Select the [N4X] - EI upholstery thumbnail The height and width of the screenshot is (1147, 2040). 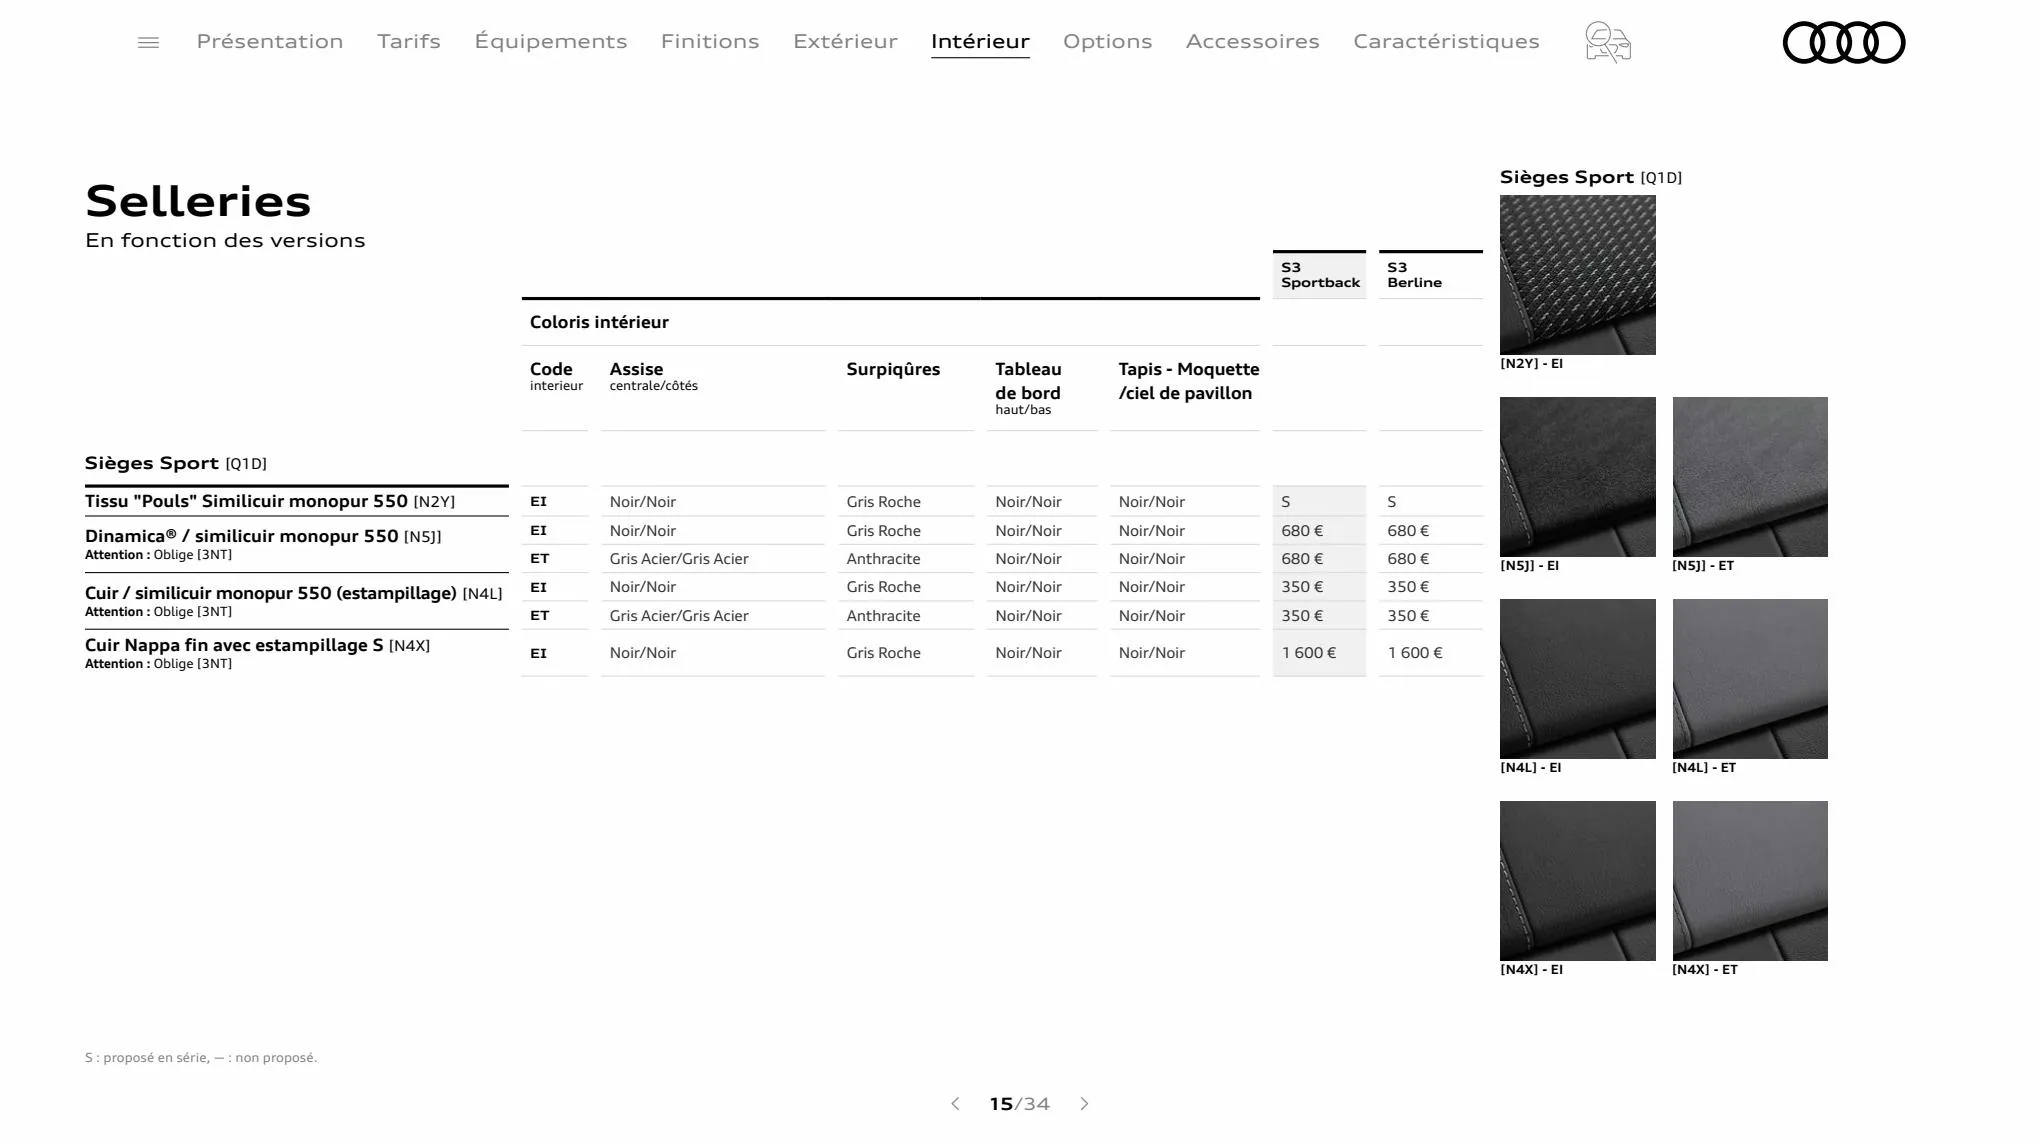[x=1577, y=881]
